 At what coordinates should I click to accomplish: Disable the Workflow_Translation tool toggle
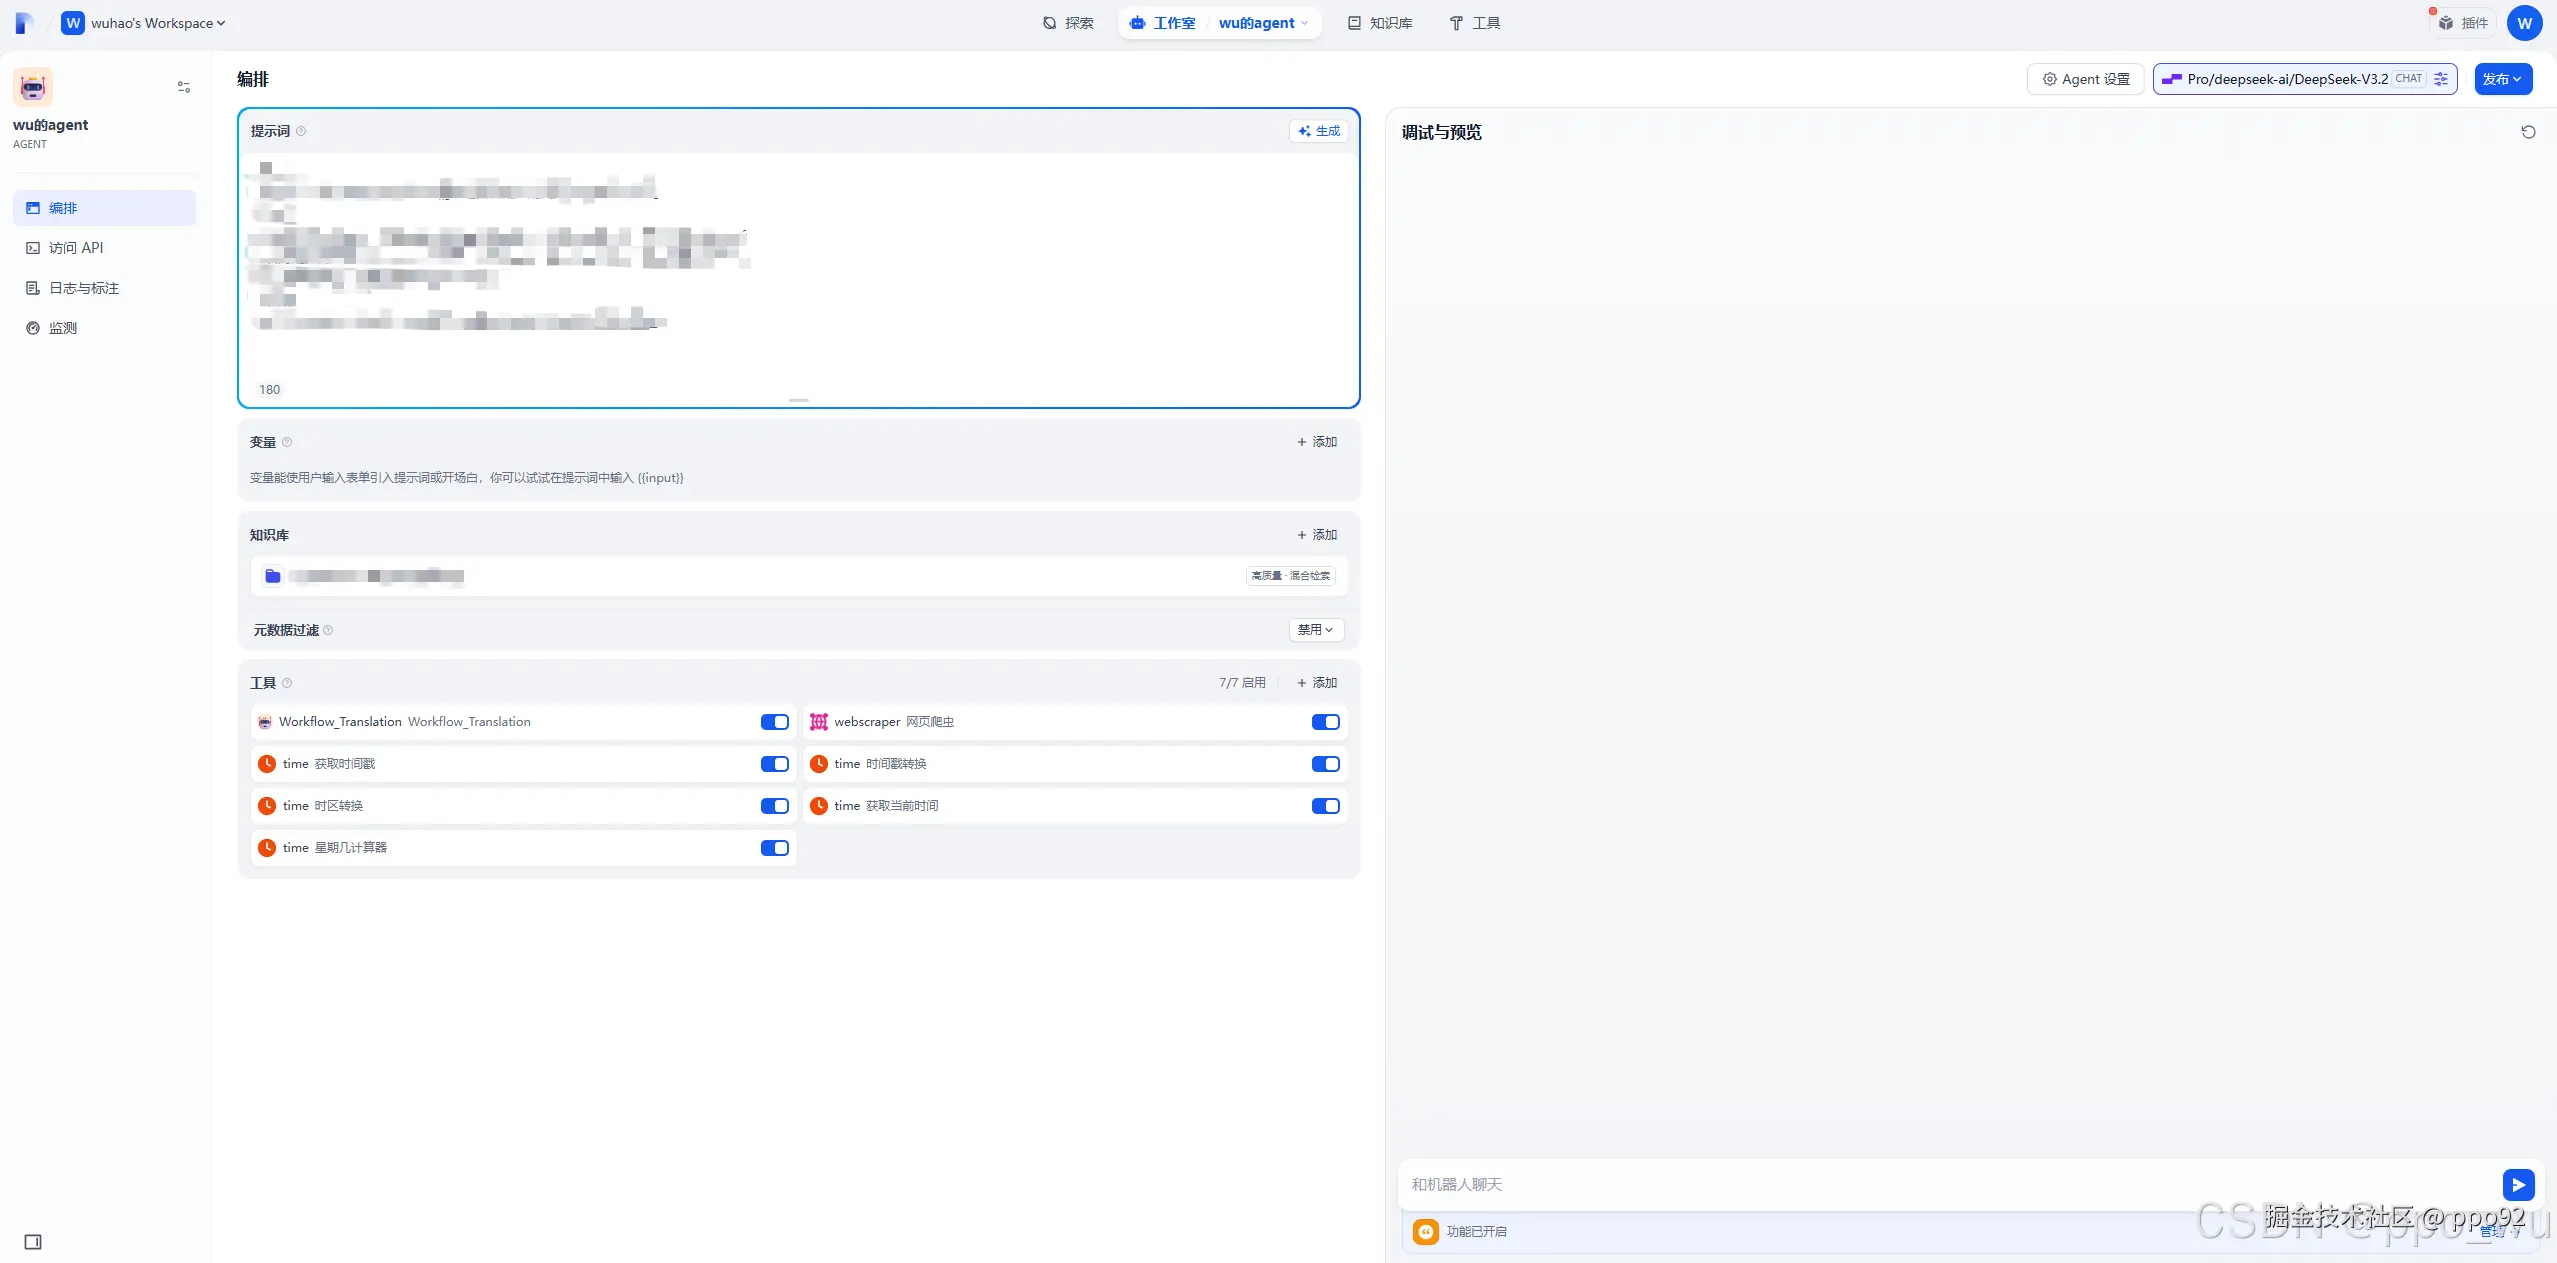click(x=774, y=722)
